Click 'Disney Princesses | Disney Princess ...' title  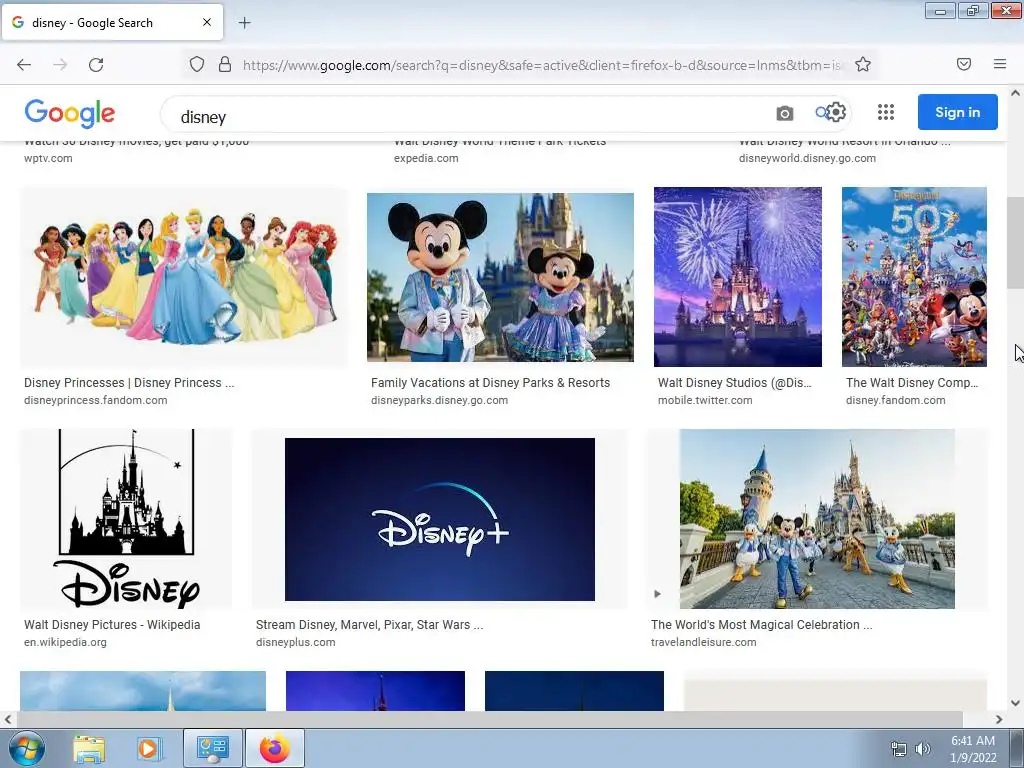point(129,383)
